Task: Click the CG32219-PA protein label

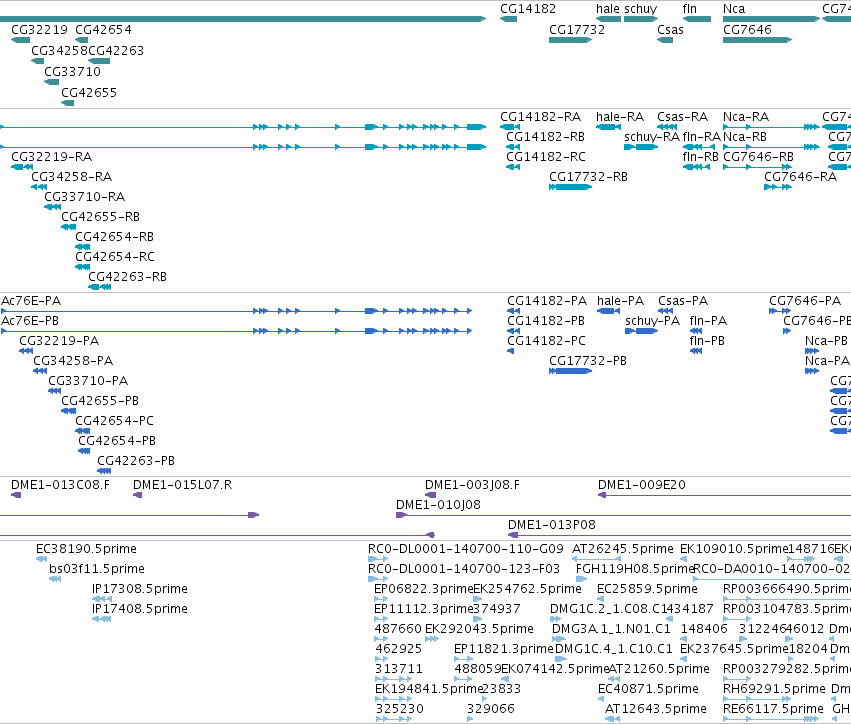Action: pyautogui.click(x=59, y=341)
